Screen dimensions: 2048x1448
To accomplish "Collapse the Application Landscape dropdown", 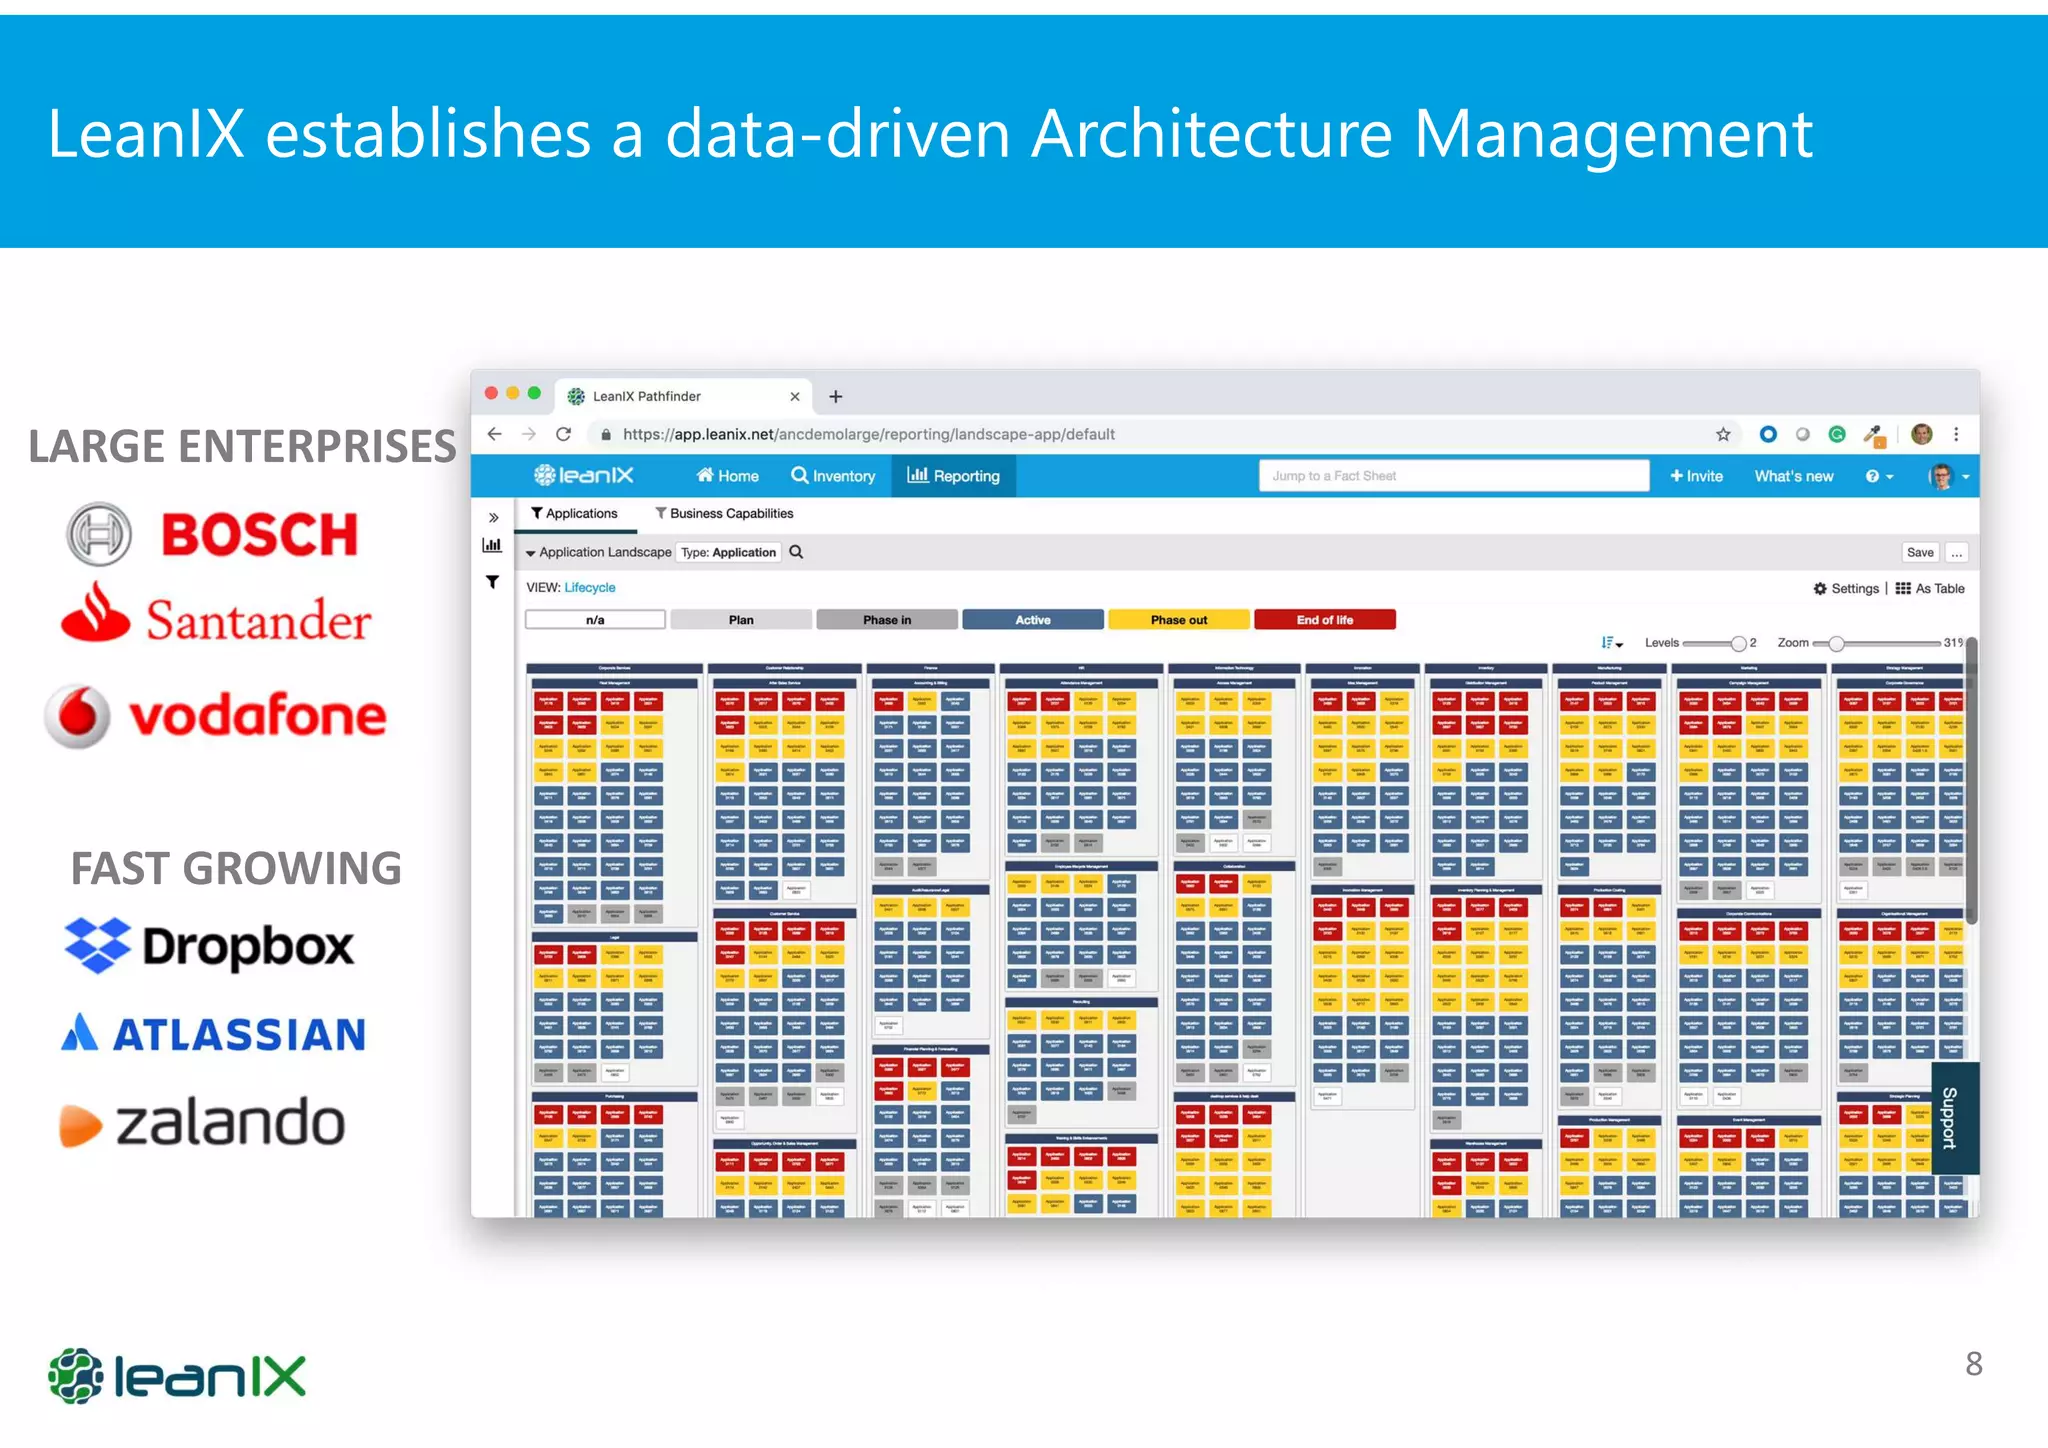I will pyautogui.click(x=531, y=553).
